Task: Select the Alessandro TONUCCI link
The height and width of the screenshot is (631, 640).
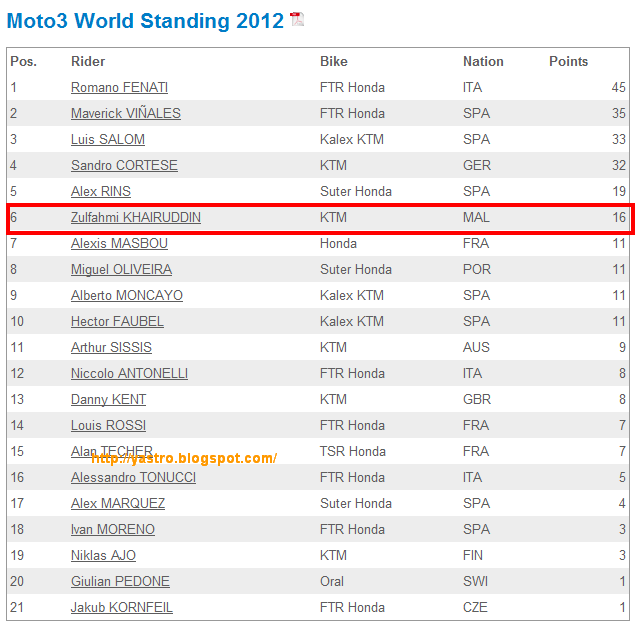Action: [133, 477]
